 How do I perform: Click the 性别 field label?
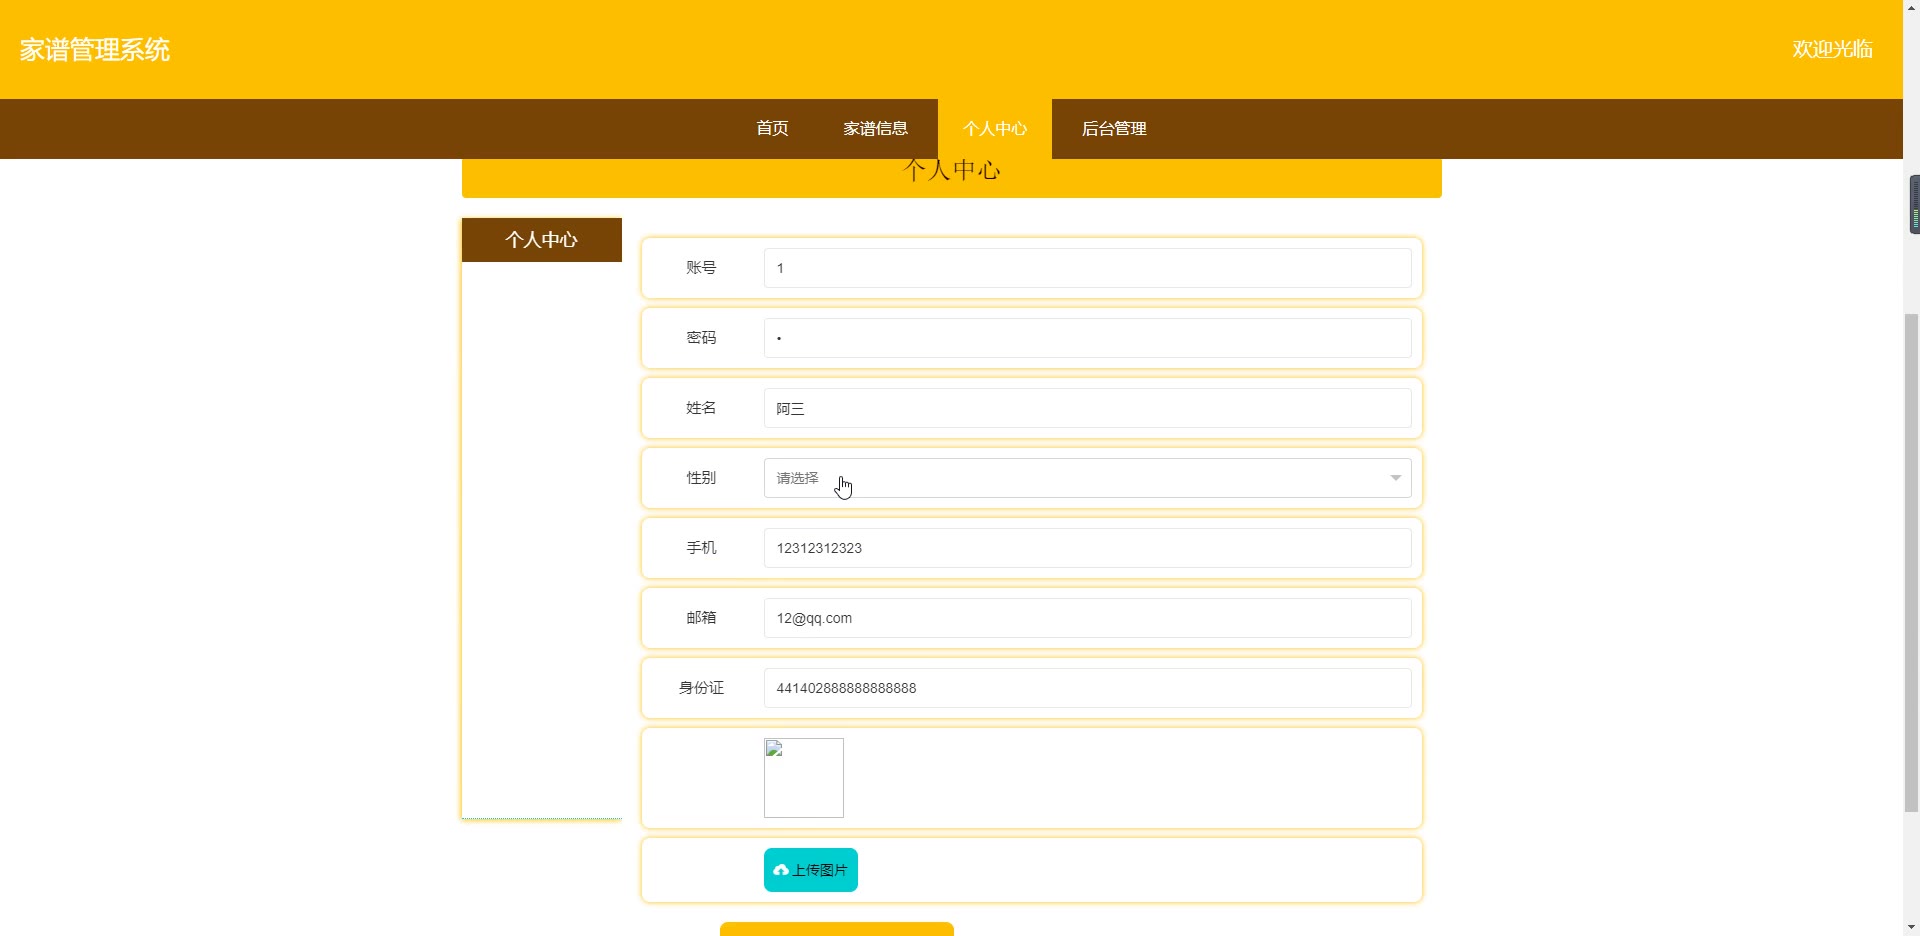tap(701, 478)
